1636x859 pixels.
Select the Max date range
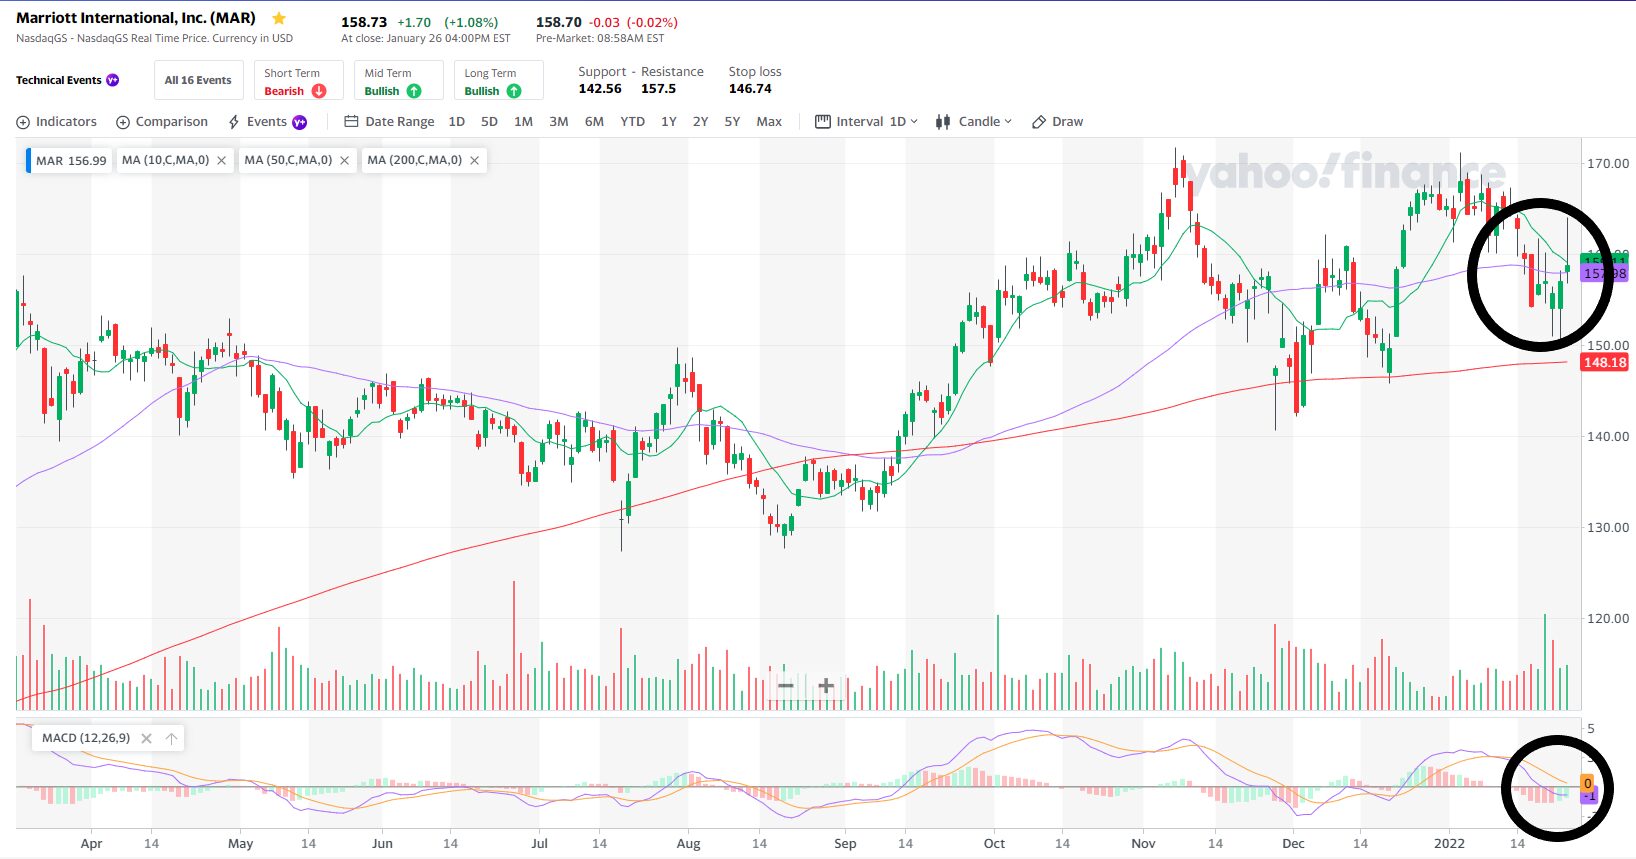pyautogui.click(x=769, y=122)
